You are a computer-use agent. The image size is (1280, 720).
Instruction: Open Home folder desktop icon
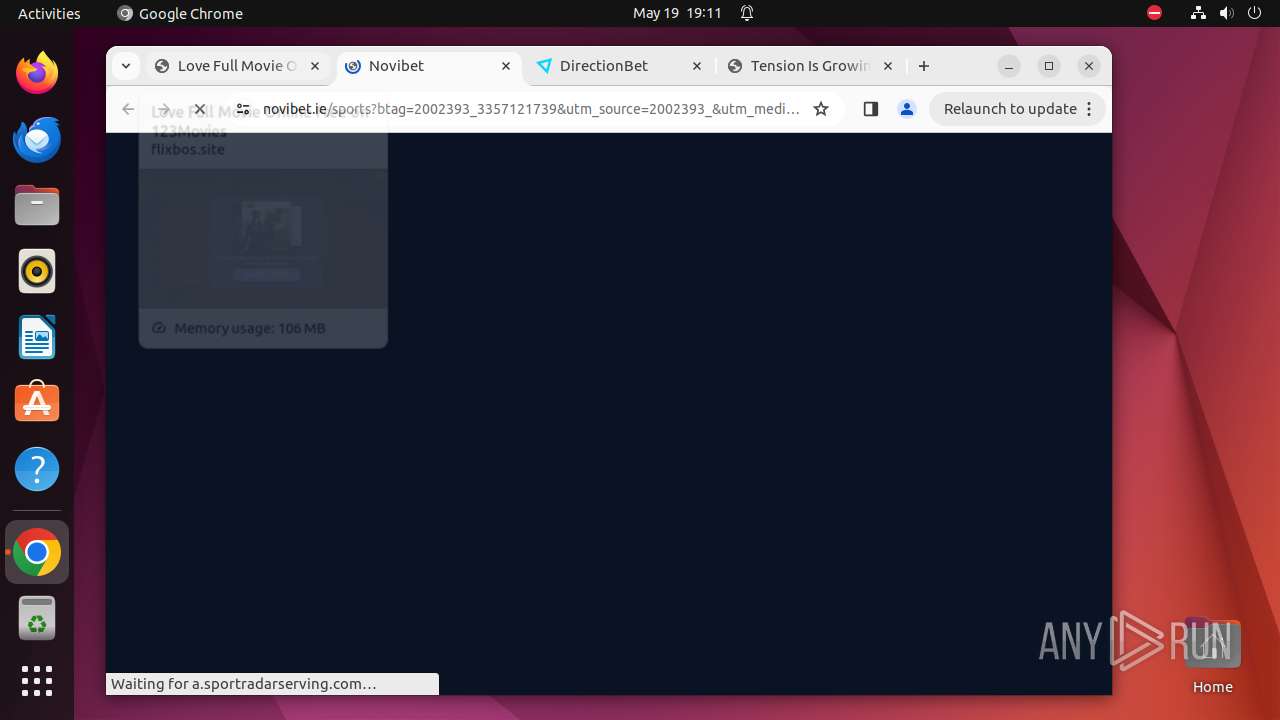point(1212,656)
